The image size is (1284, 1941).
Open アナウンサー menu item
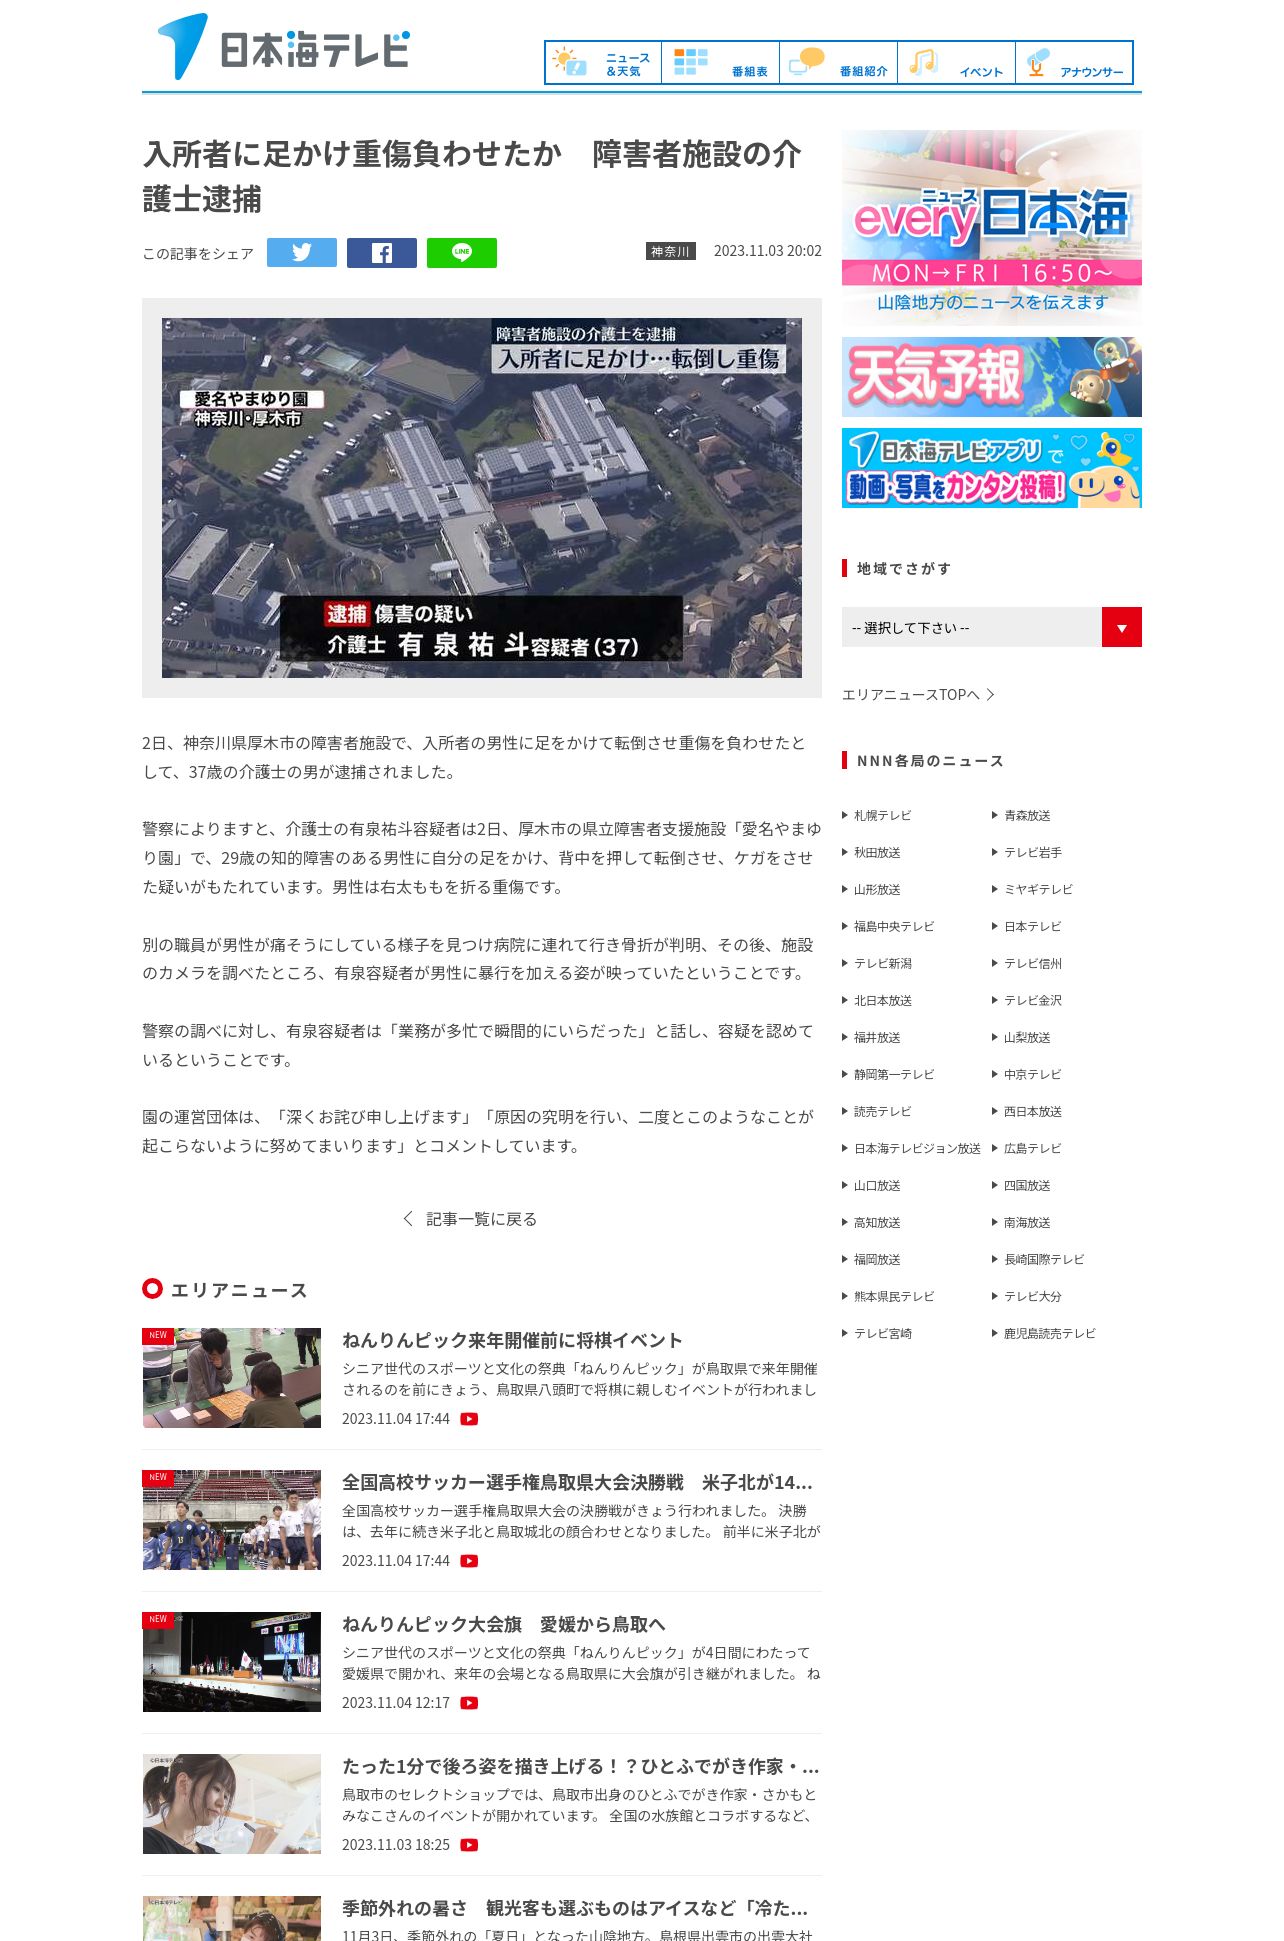click(x=1075, y=63)
